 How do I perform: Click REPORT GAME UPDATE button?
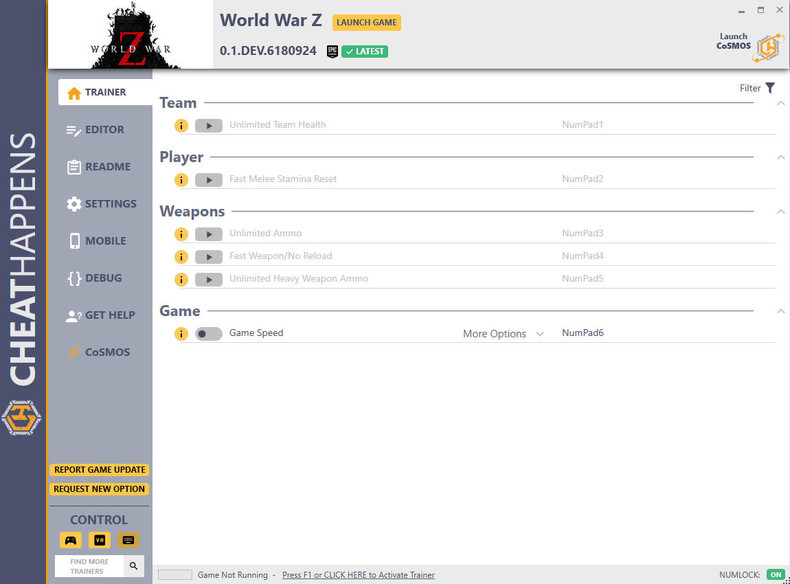pyautogui.click(x=99, y=470)
